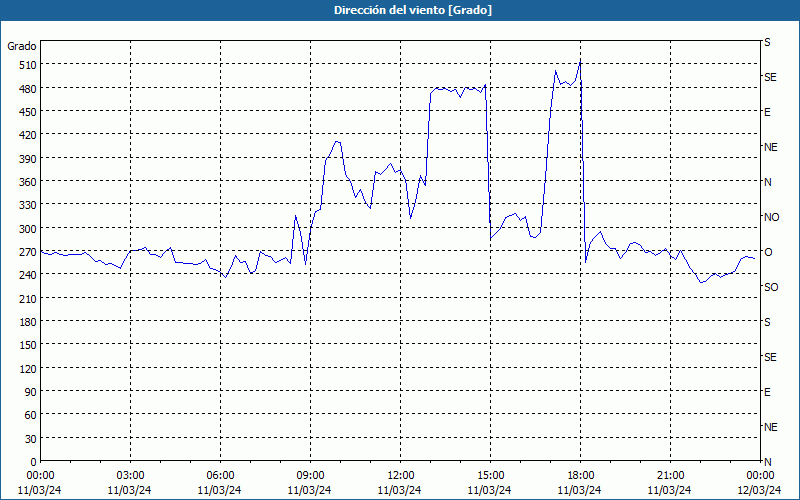Viewport: 800px width, 500px height.
Task: Click the 'N' compass label at 360 level
Action: pyautogui.click(x=767, y=182)
